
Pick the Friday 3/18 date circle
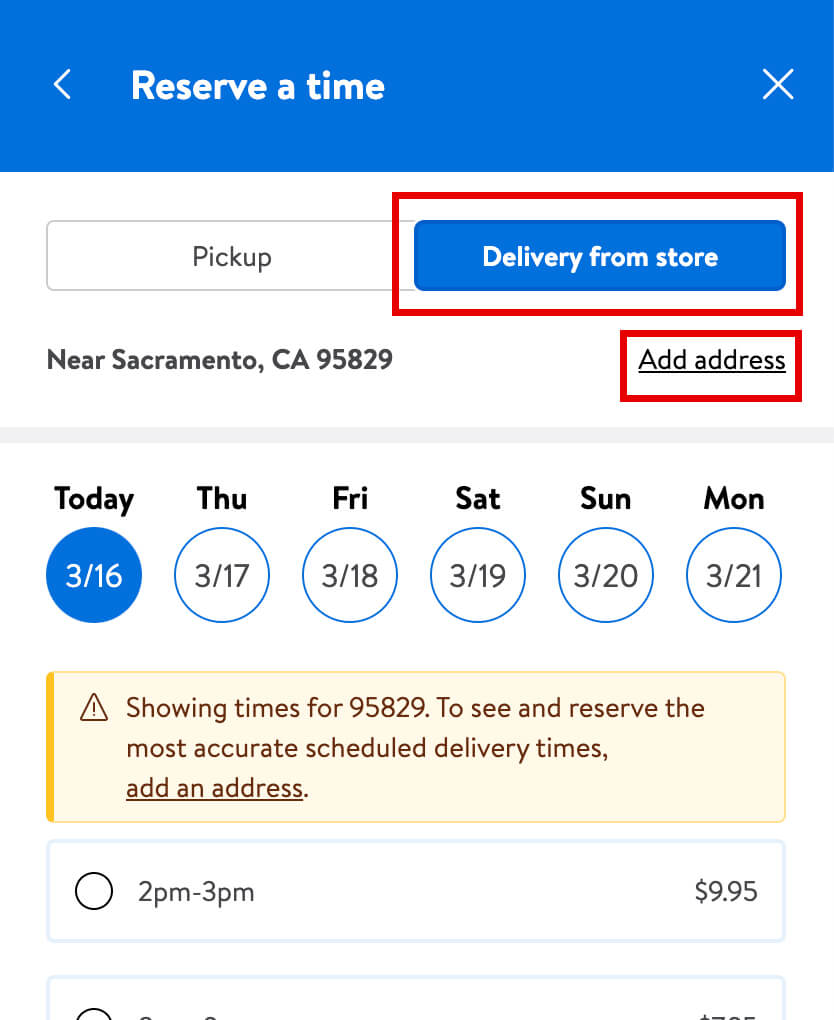pos(350,575)
